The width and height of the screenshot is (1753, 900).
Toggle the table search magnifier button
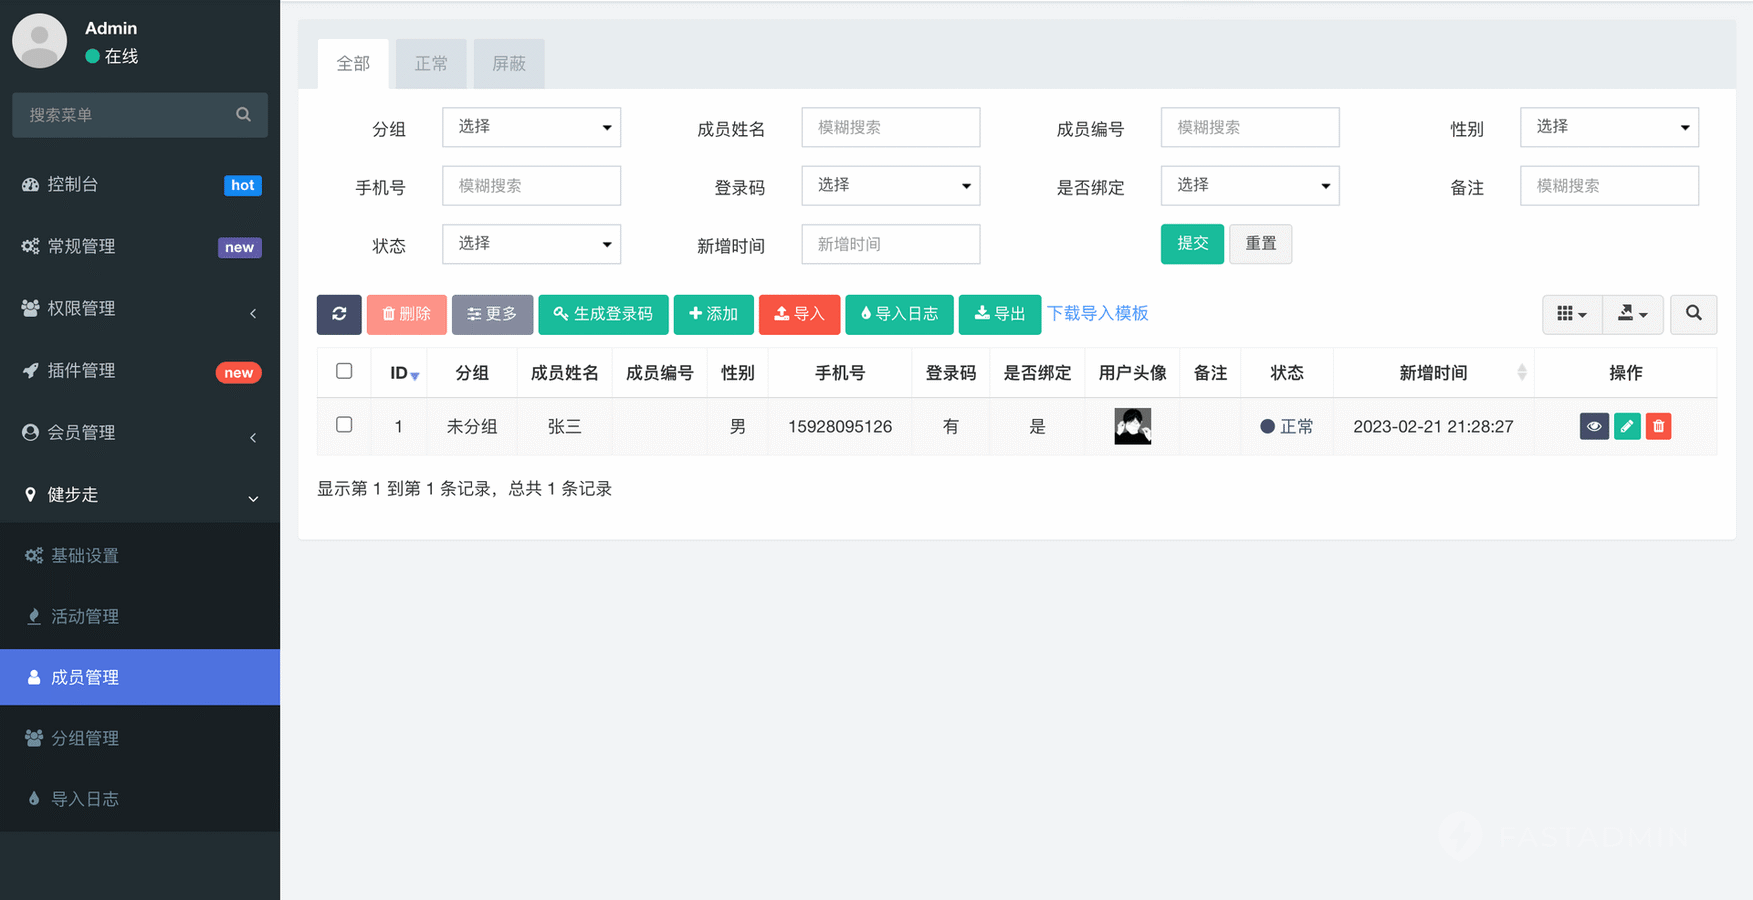point(1693,314)
